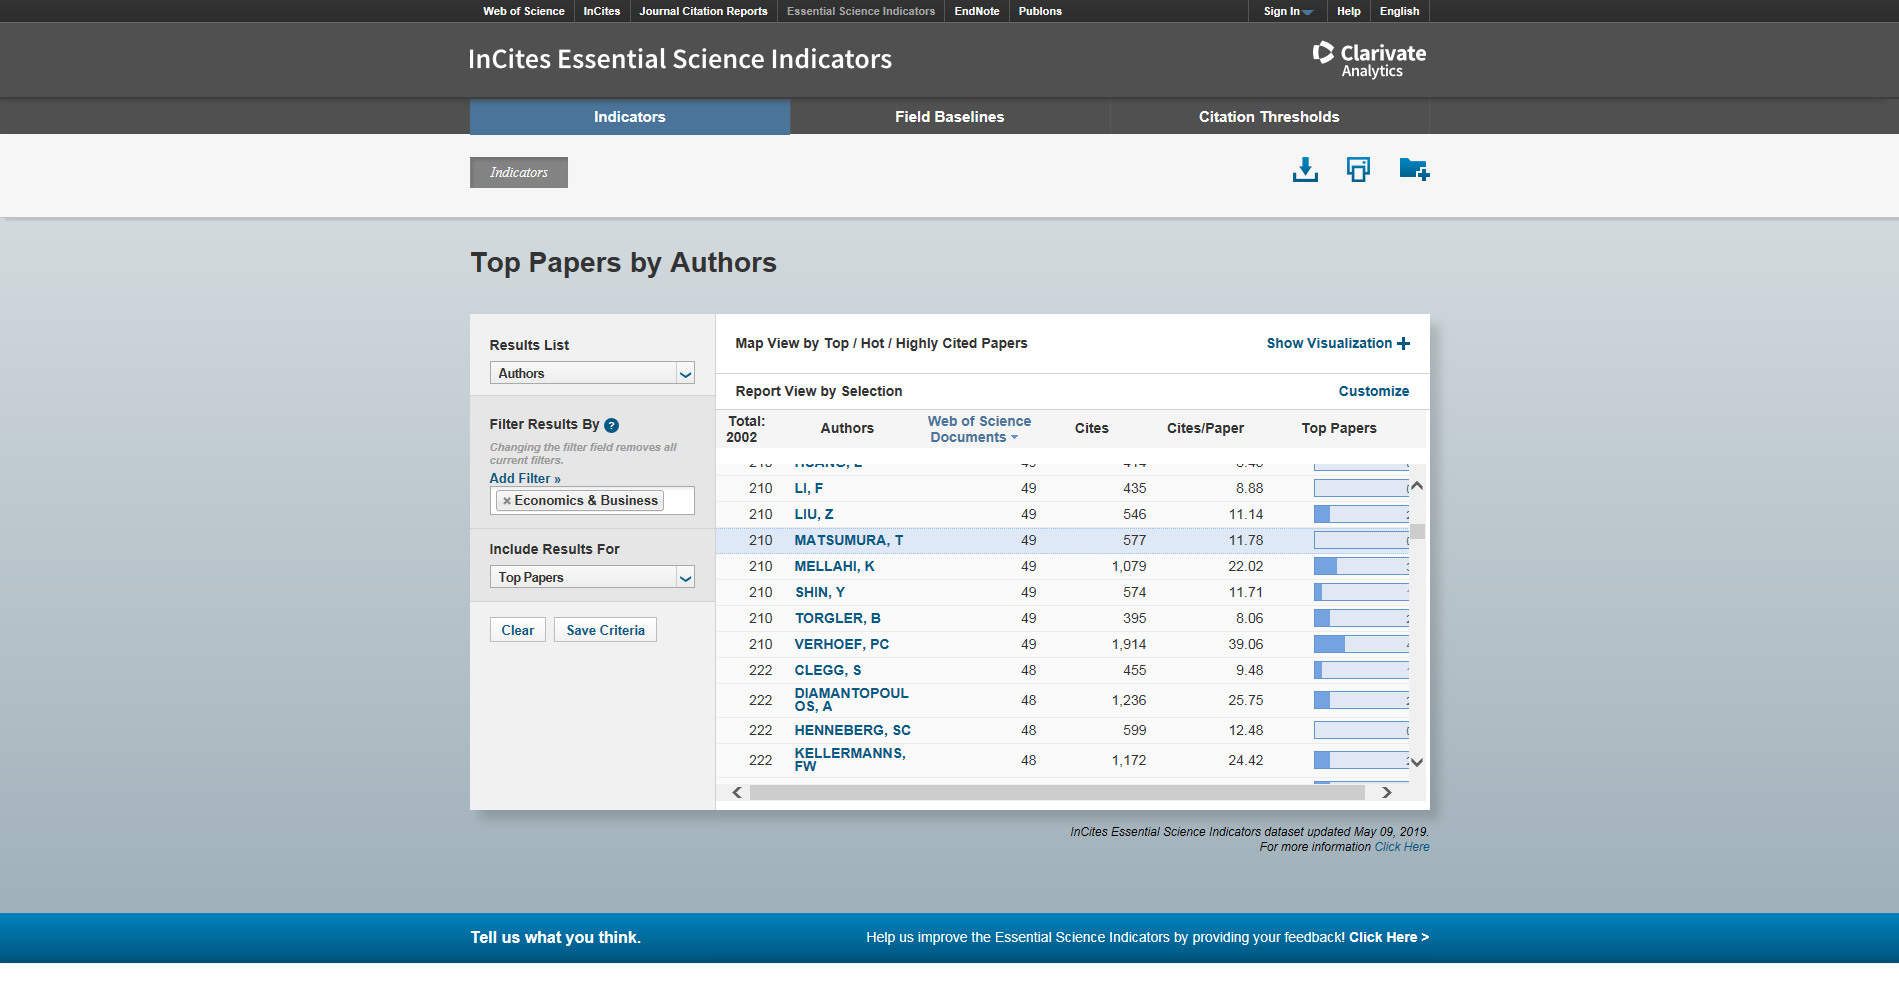Open author CLEGG, S

828,670
